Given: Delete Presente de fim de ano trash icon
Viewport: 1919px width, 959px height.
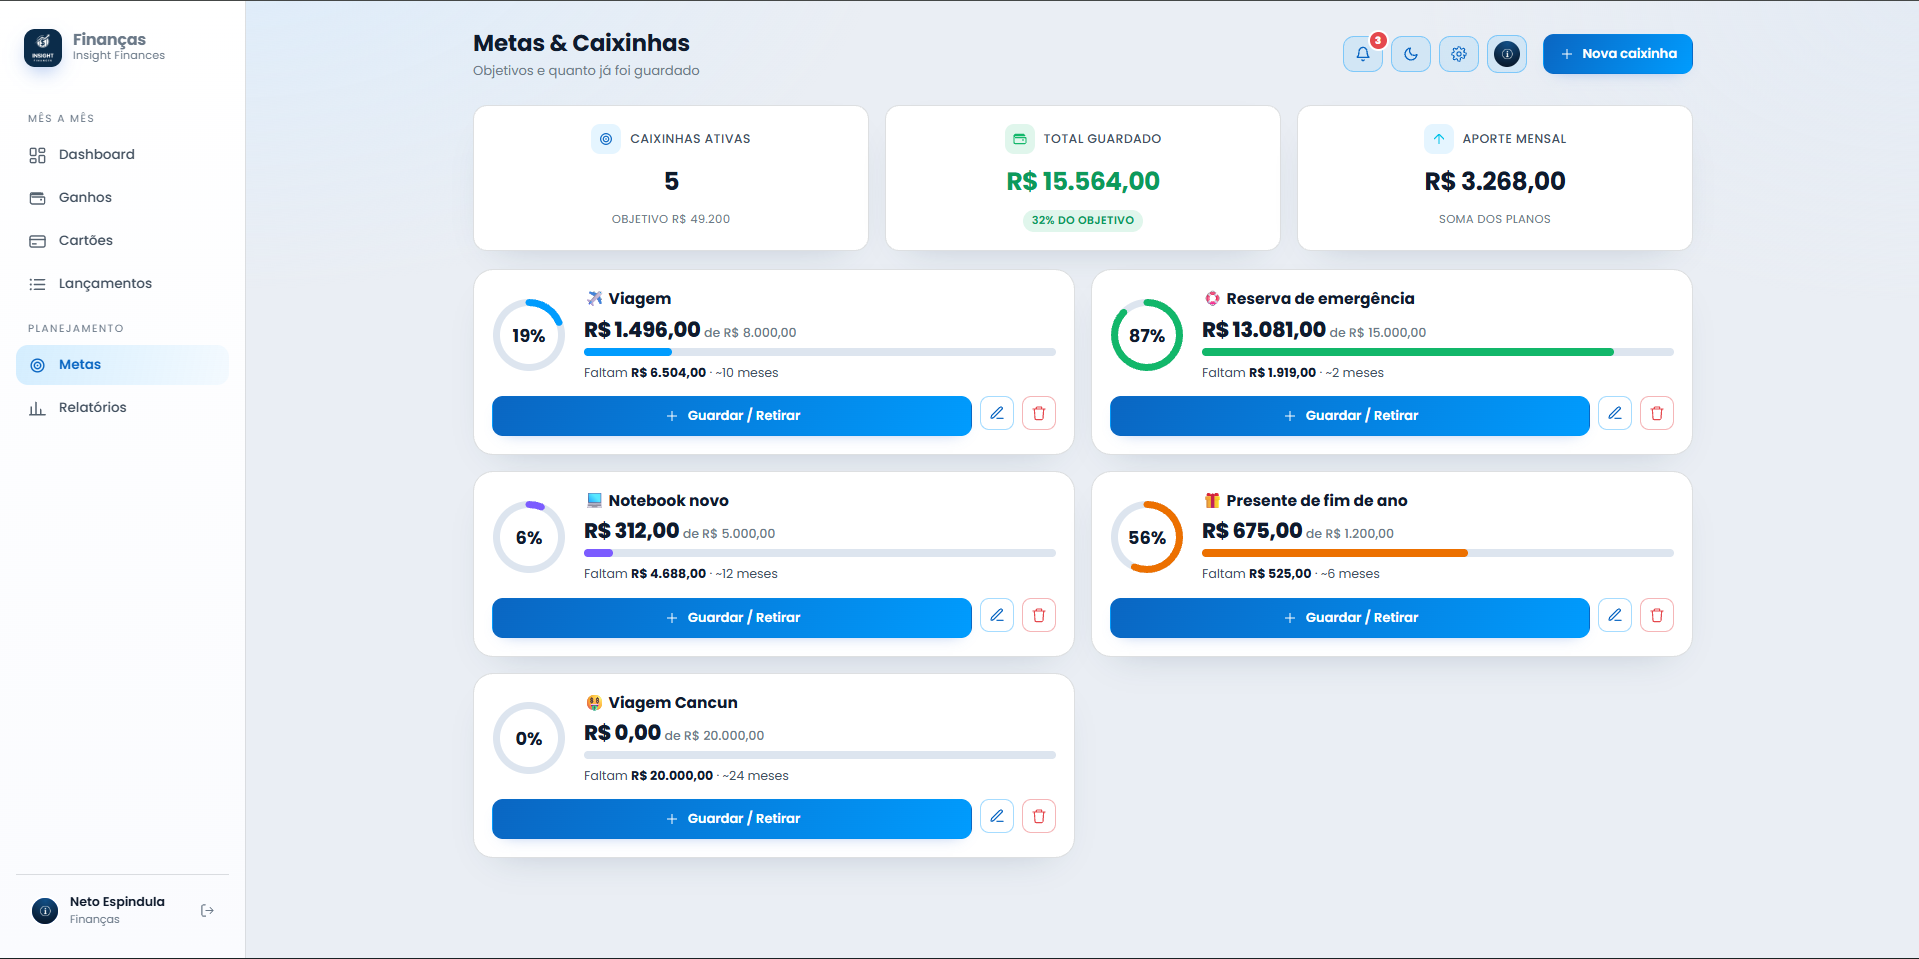Looking at the screenshot, I should click(1657, 615).
